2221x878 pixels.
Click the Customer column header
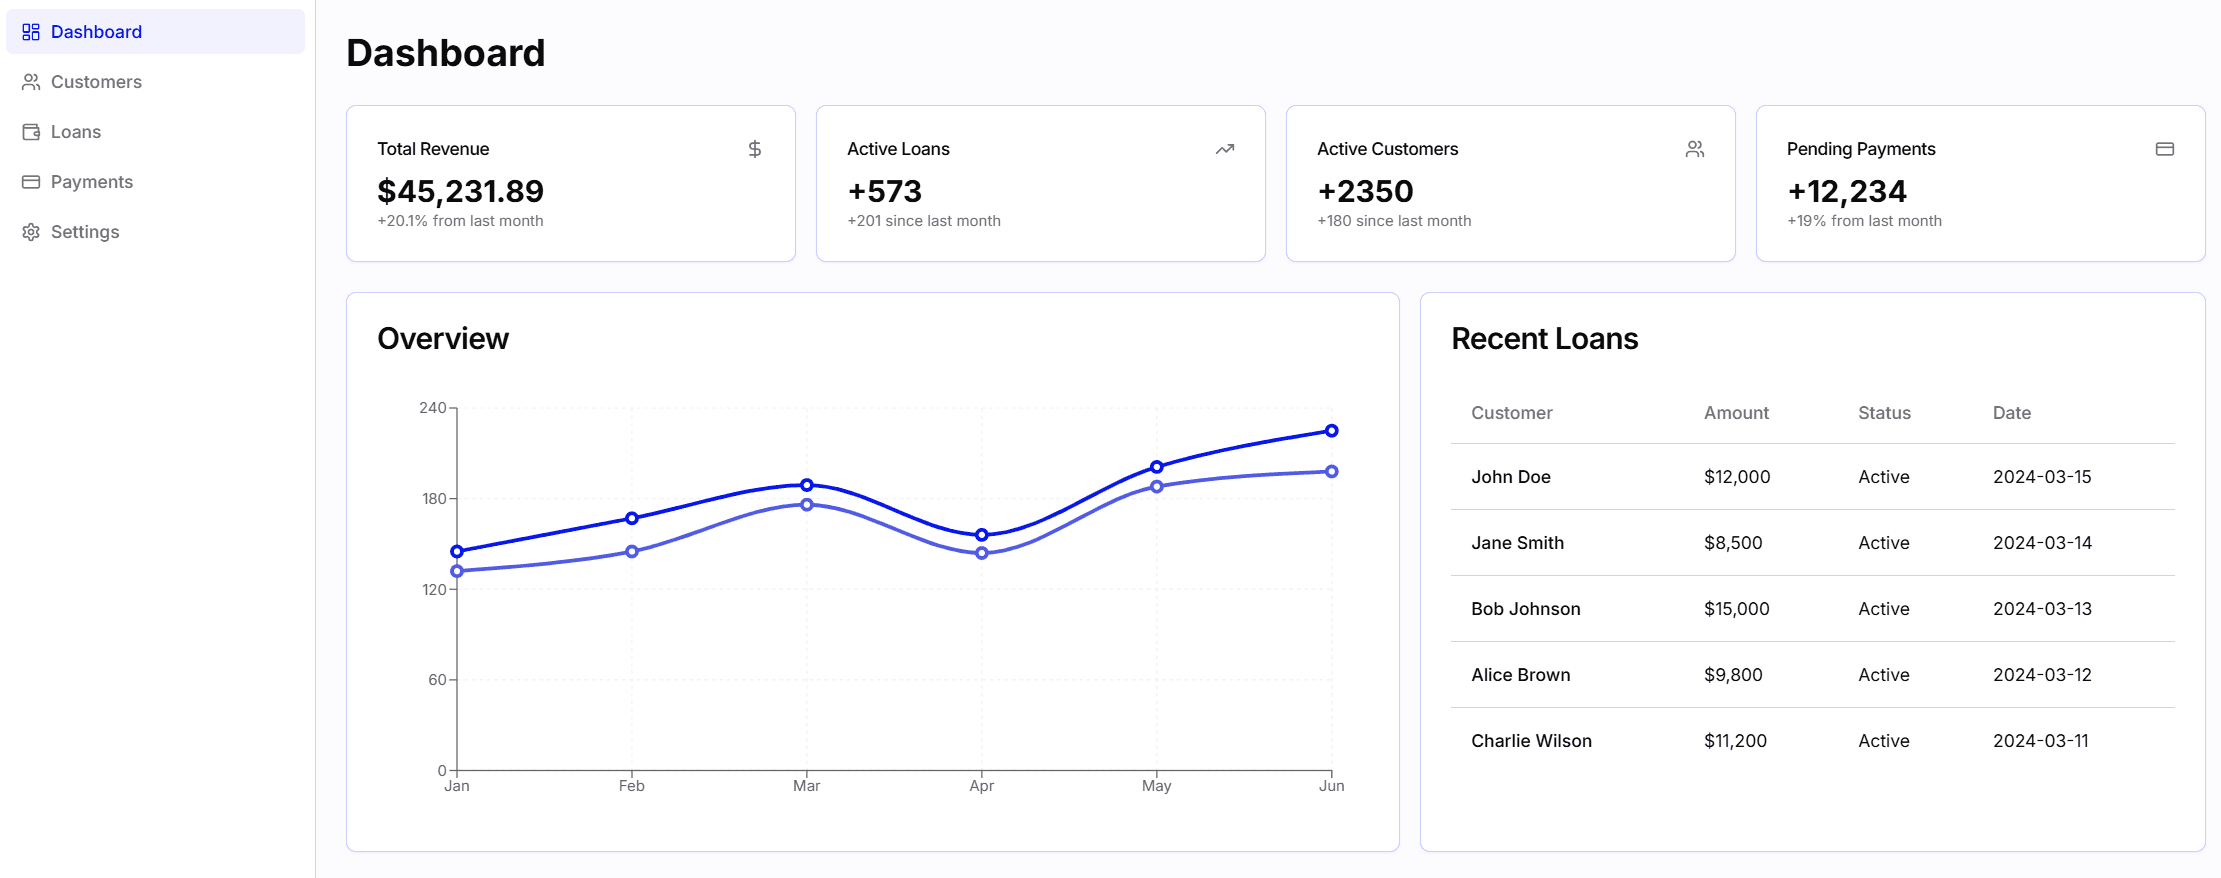coord(1511,413)
